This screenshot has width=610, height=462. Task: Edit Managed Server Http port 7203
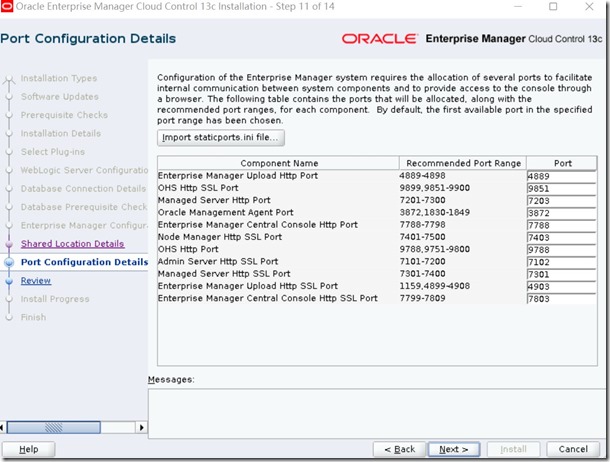coord(561,201)
